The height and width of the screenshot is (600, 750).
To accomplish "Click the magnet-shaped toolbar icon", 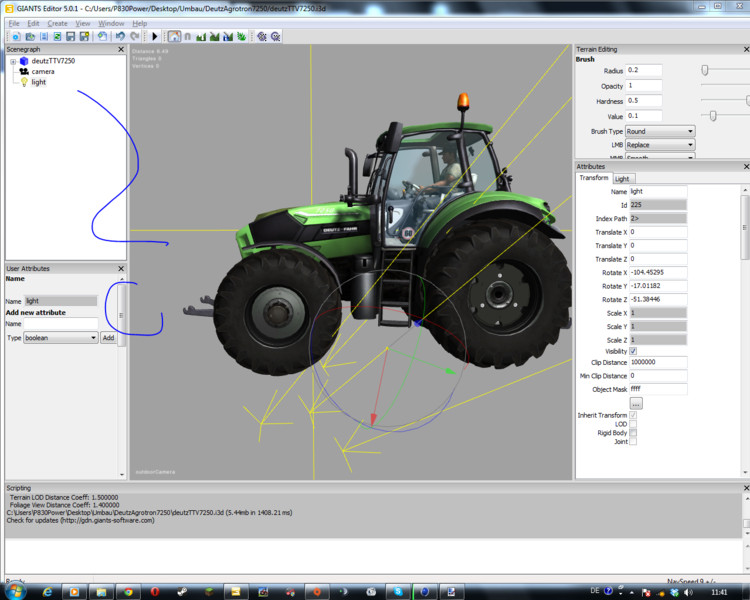I will click(x=188, y=36).
